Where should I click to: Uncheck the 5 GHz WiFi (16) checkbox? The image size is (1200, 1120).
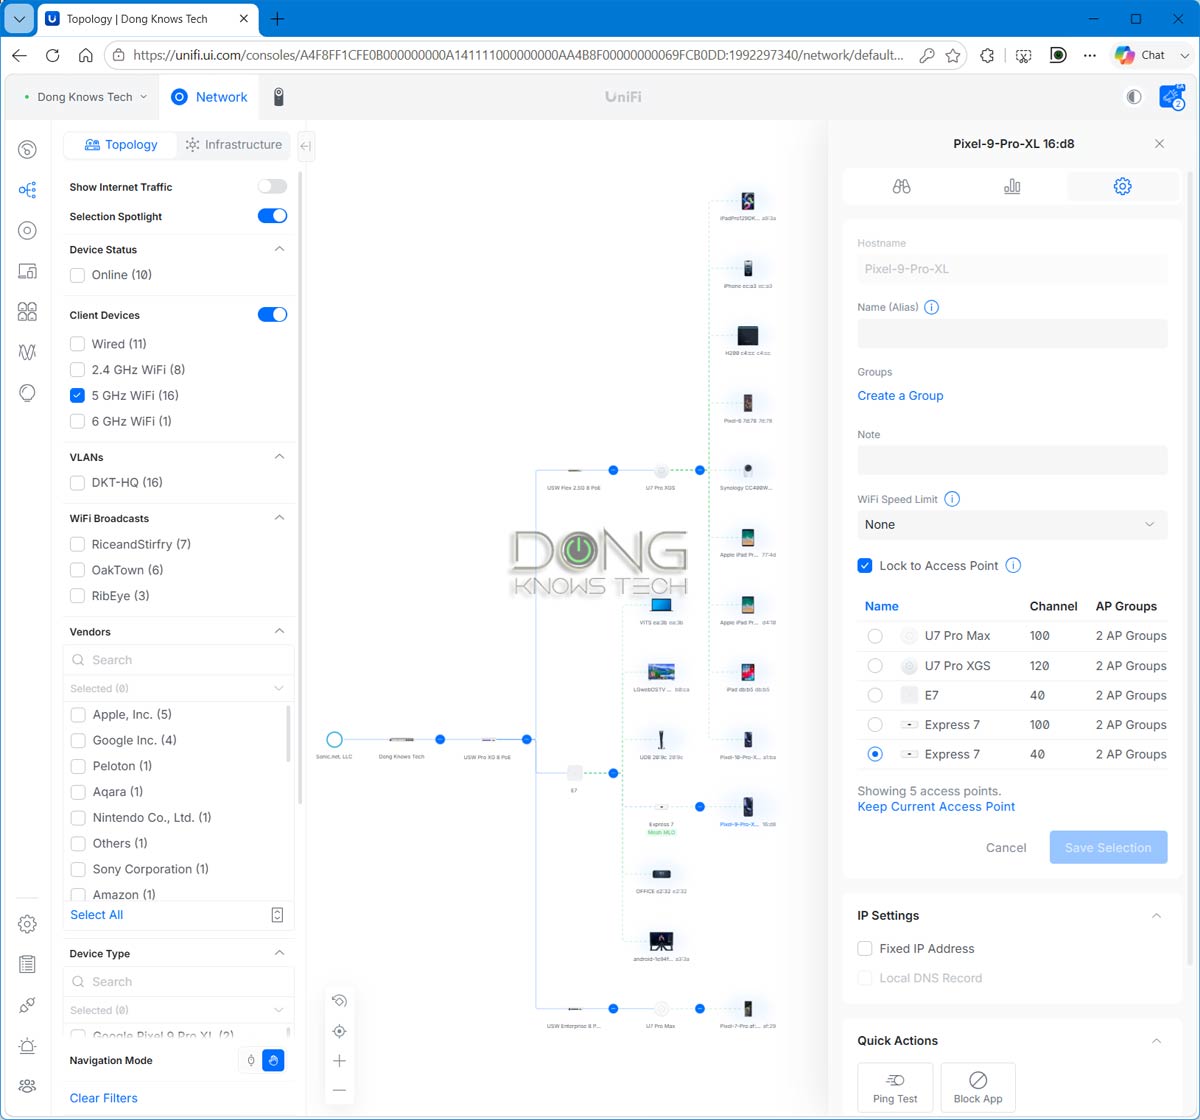[77, 395]
